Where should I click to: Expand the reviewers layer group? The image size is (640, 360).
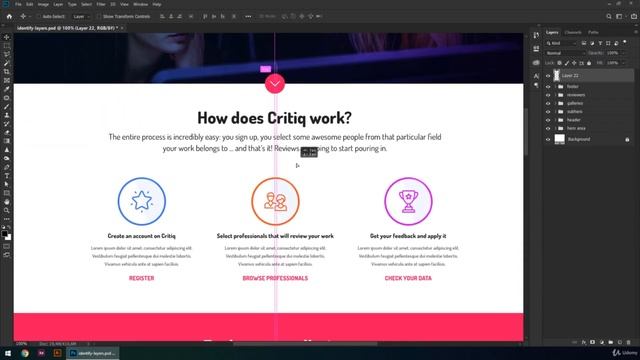tap(555, 95)
